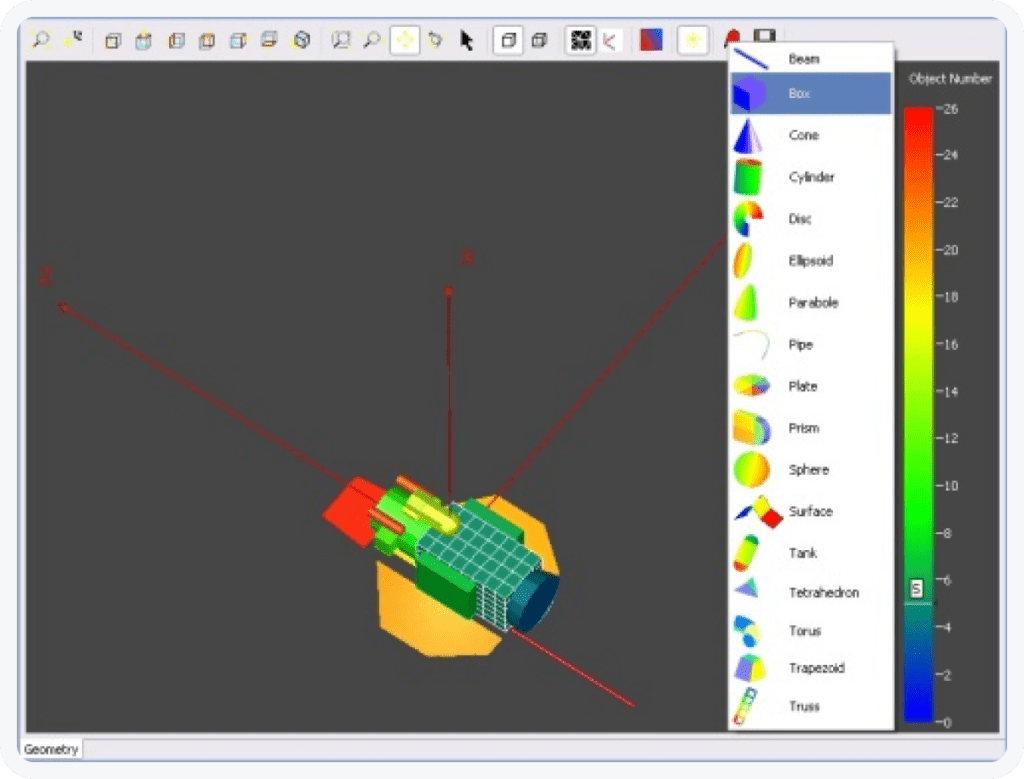Viewport: 1024px width, 779px height.
Task: Click the value 5 marker on the color scale
Action: click(x=916, y=590)
